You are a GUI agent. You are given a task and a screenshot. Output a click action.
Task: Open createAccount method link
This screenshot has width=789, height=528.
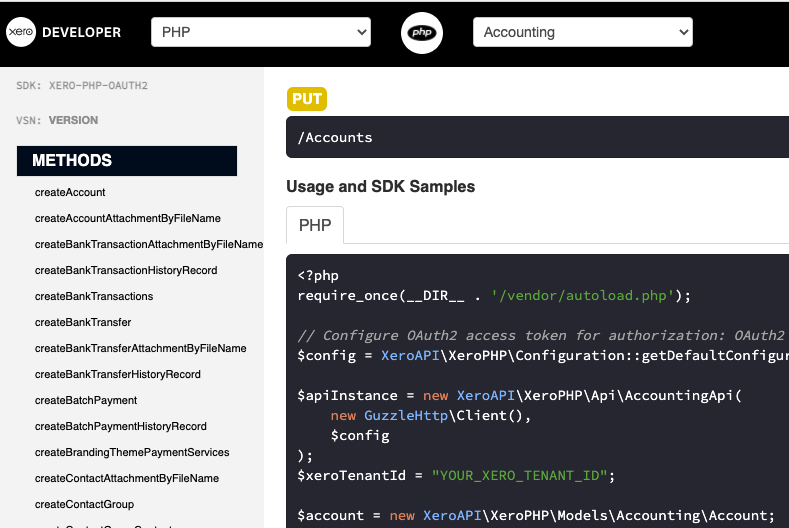coord(70,192)
